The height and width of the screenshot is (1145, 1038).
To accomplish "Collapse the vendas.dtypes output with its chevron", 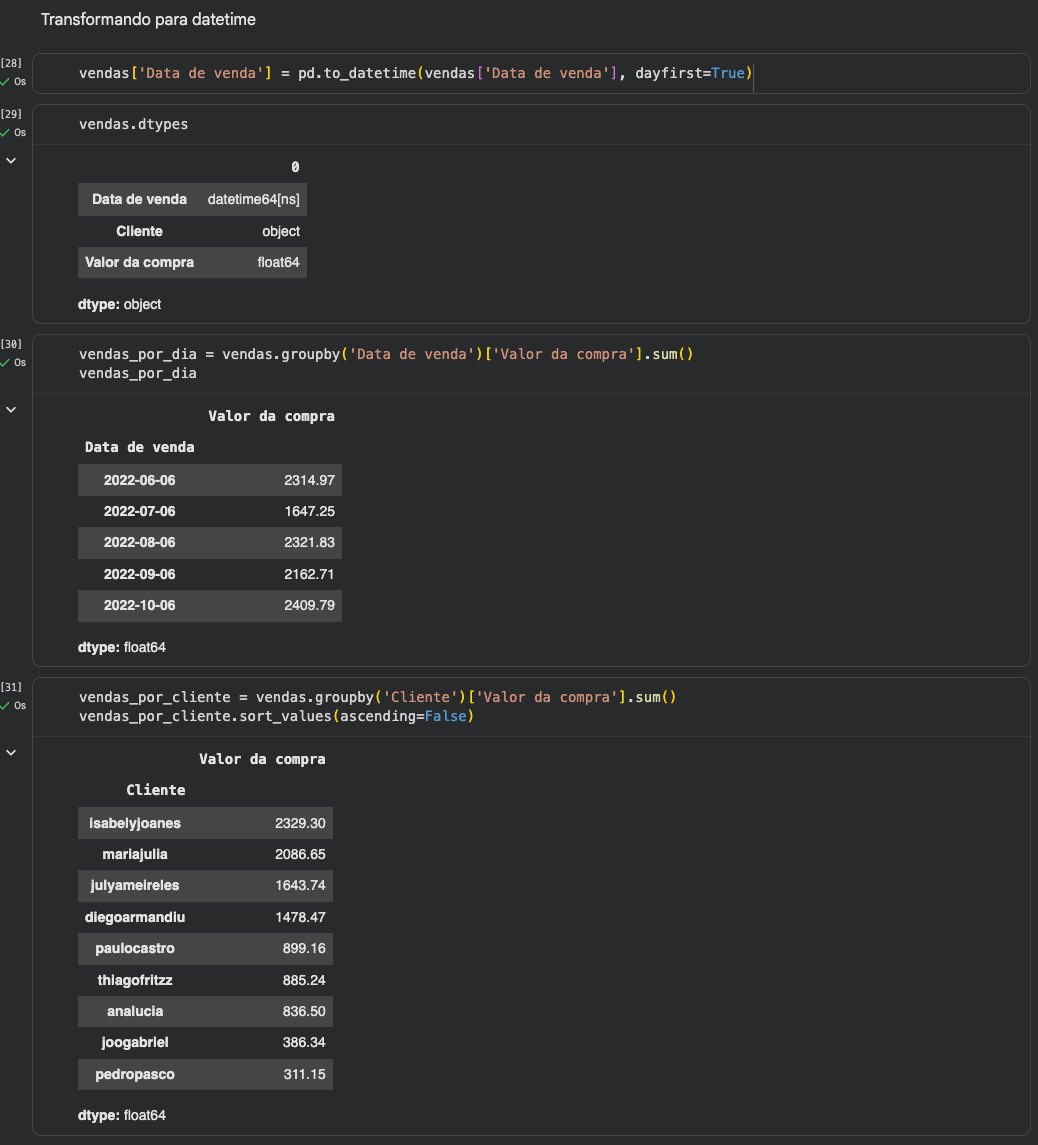I will (x=11, y=160).
